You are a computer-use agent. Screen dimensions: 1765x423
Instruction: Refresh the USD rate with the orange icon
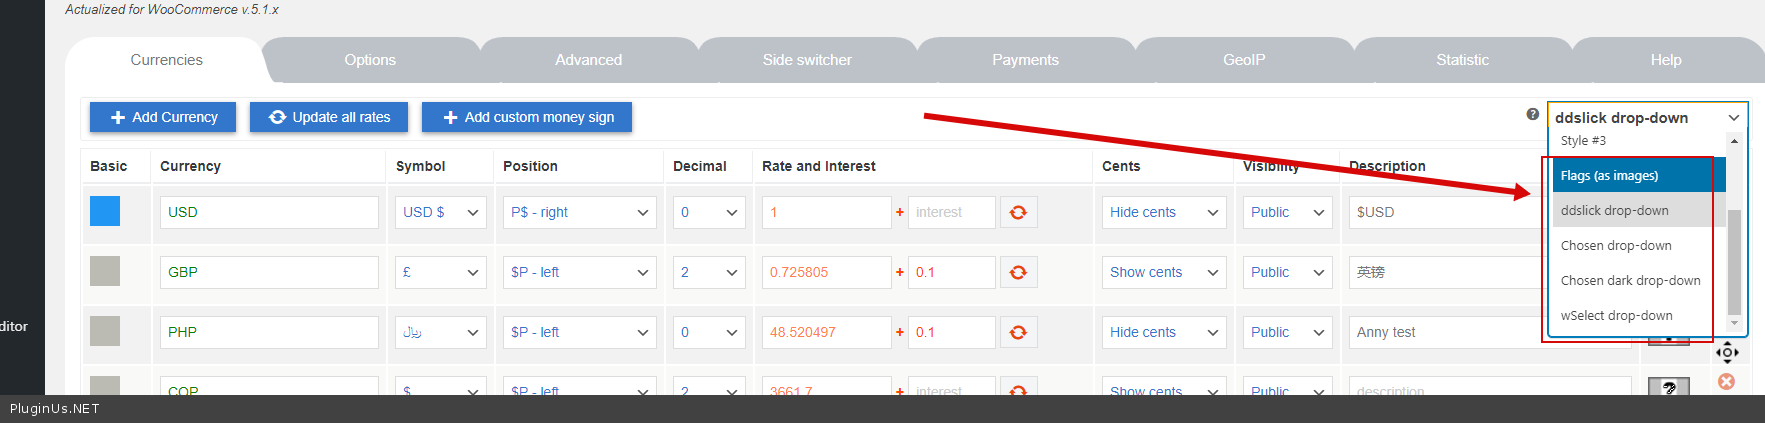point(1018,212)
